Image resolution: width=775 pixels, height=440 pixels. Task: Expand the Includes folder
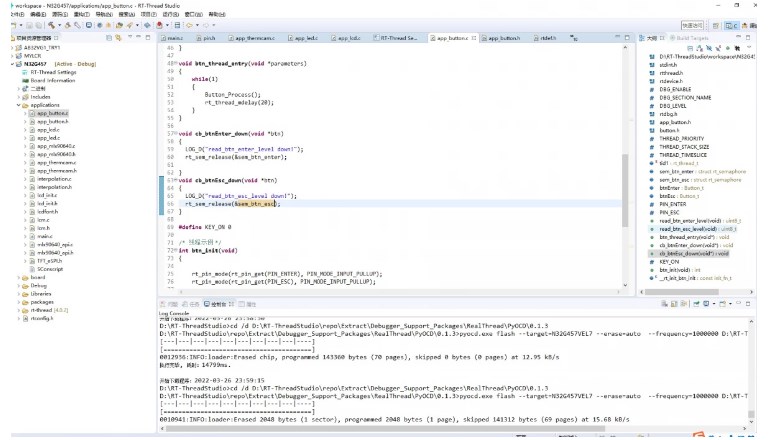18,97
